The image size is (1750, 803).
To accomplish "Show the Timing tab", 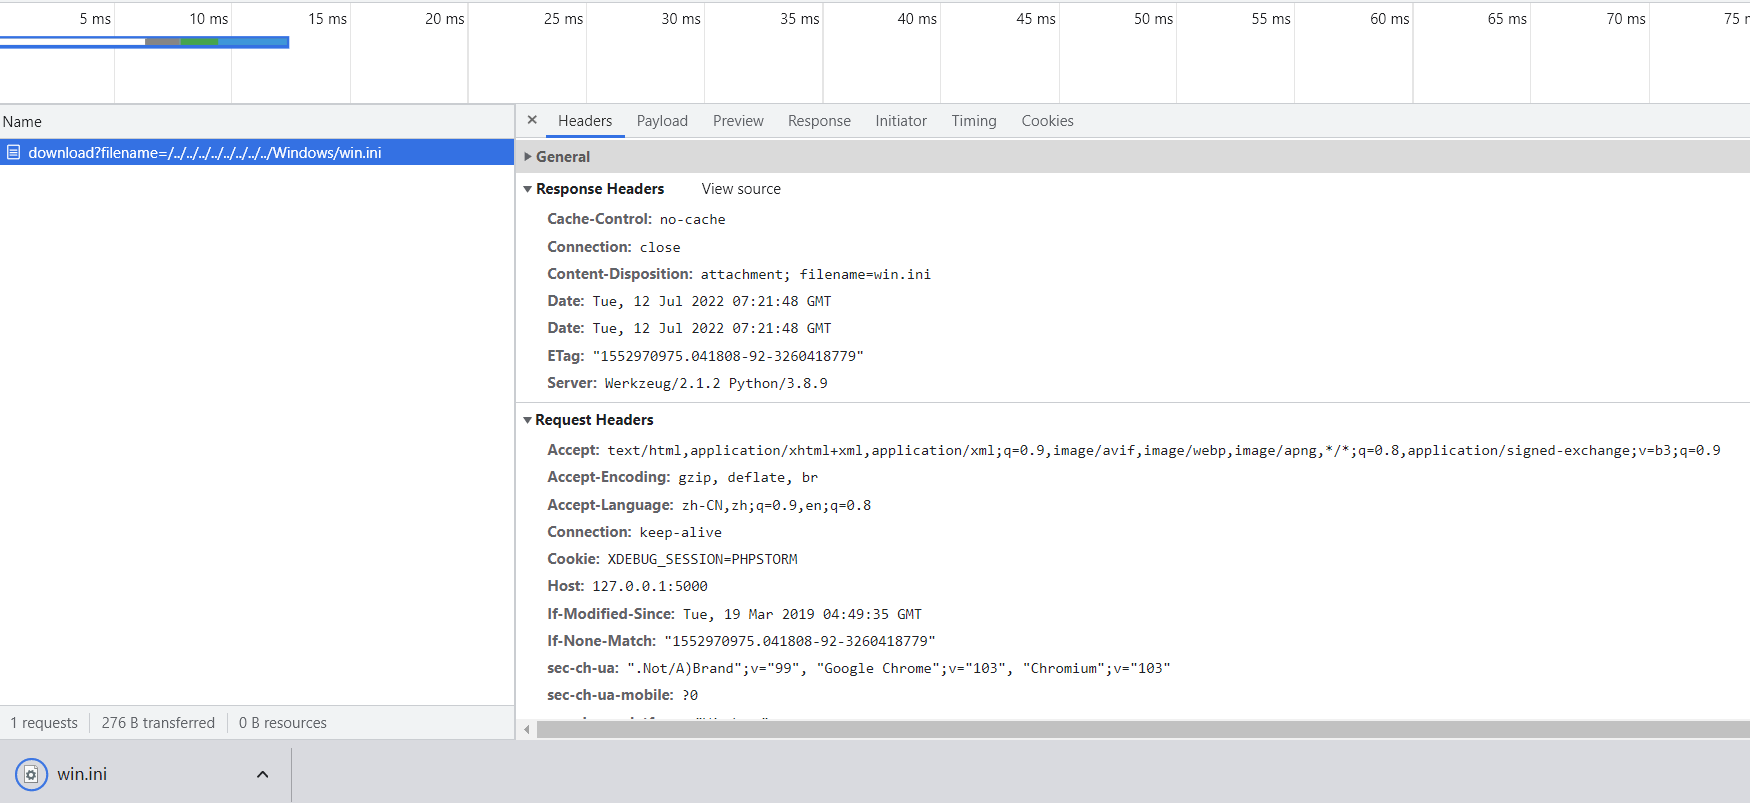I will [974, 121].
